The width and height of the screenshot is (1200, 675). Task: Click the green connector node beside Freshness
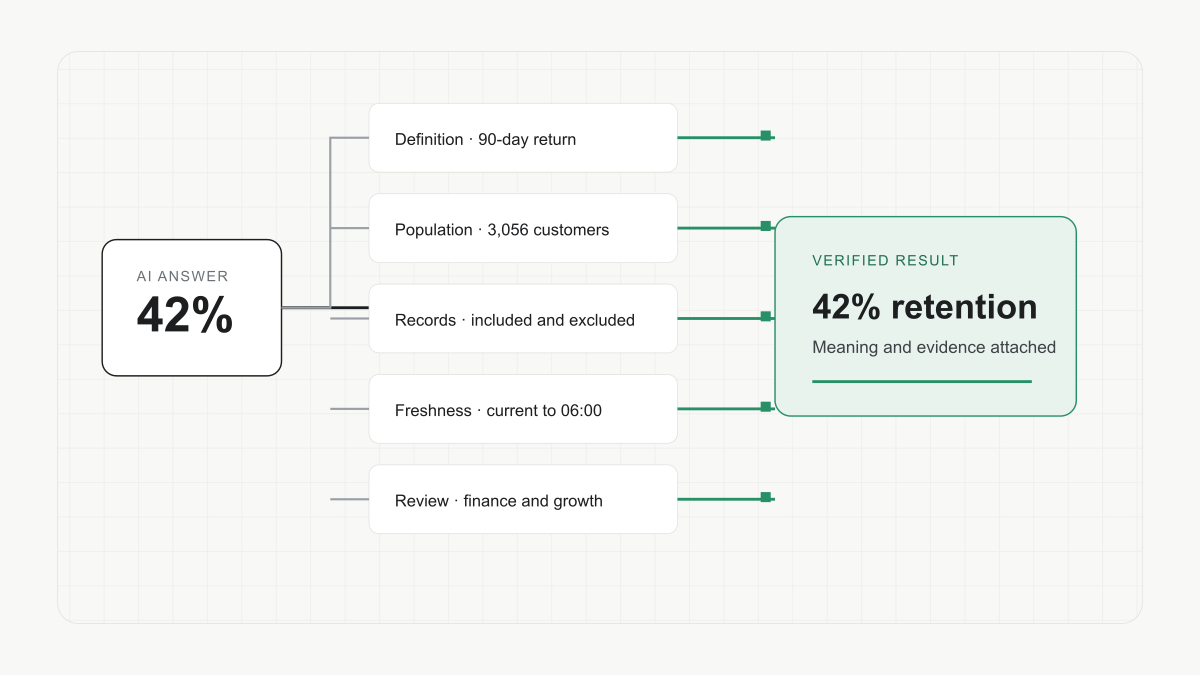pos(766,407)
